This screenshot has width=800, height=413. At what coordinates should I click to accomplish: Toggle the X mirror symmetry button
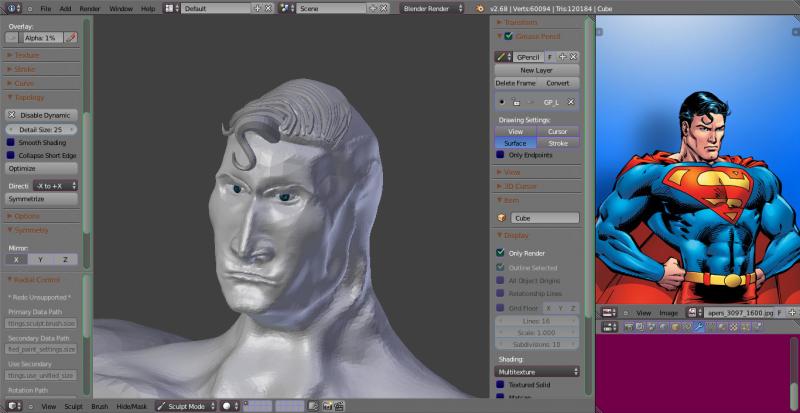tap(16, 259)
